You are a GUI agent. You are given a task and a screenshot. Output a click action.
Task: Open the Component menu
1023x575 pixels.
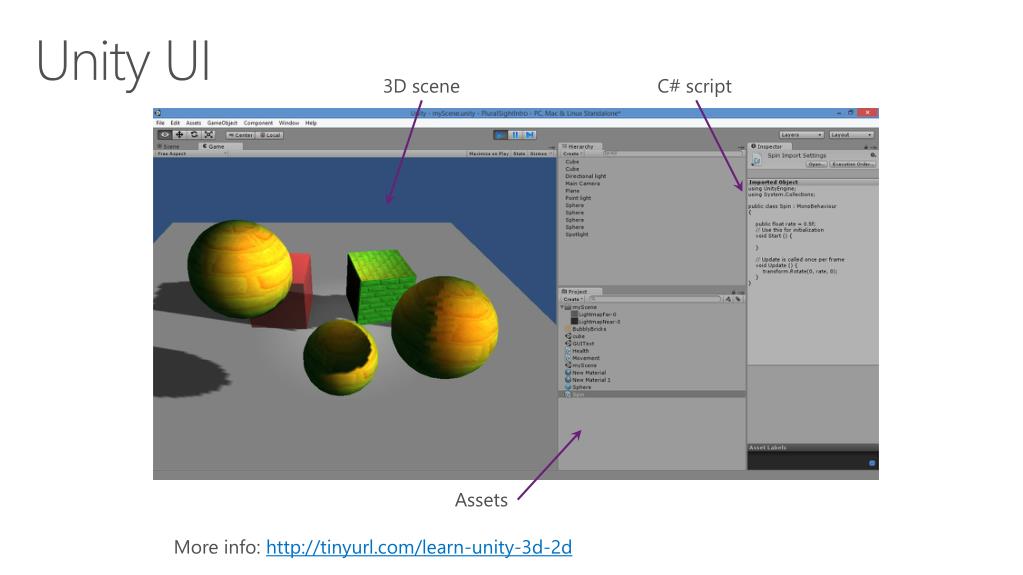click(258, 123)
